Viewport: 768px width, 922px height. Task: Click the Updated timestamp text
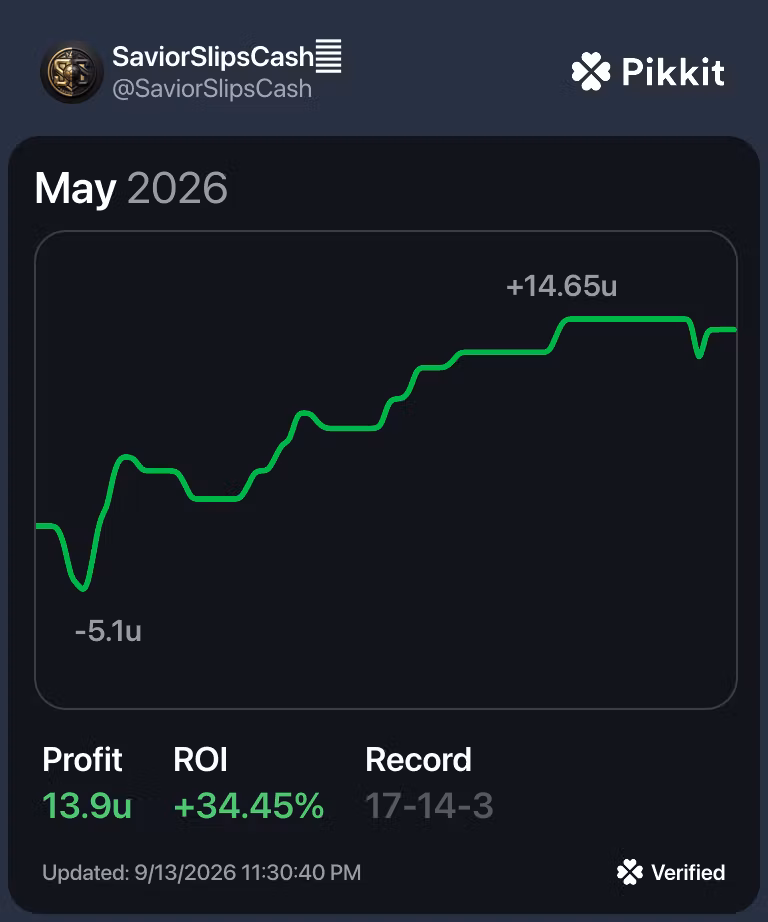[202, 873]
